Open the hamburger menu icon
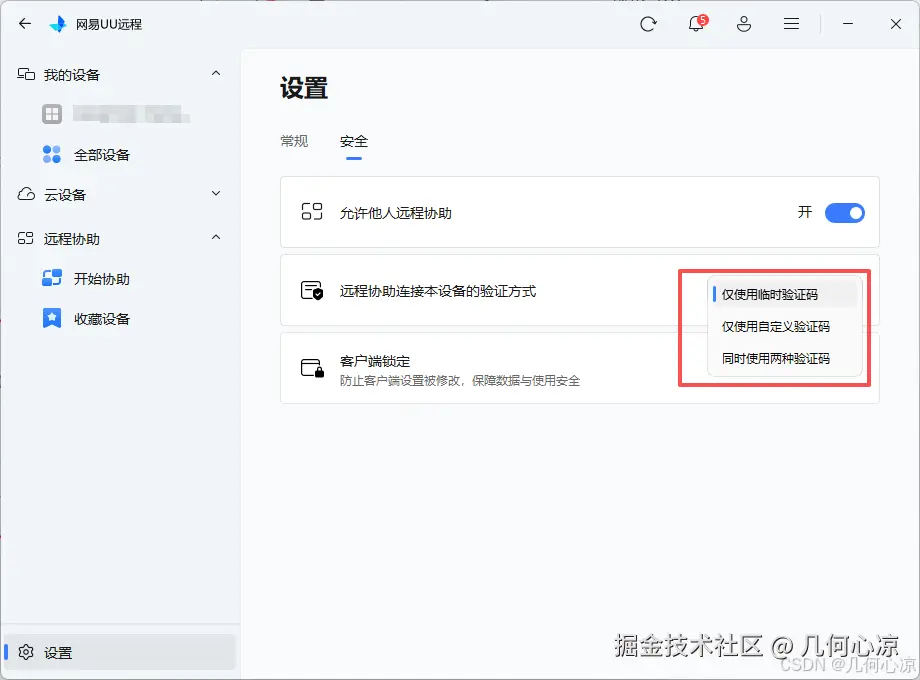This screenshot has height=680, width=920. [x=792, y=23]
